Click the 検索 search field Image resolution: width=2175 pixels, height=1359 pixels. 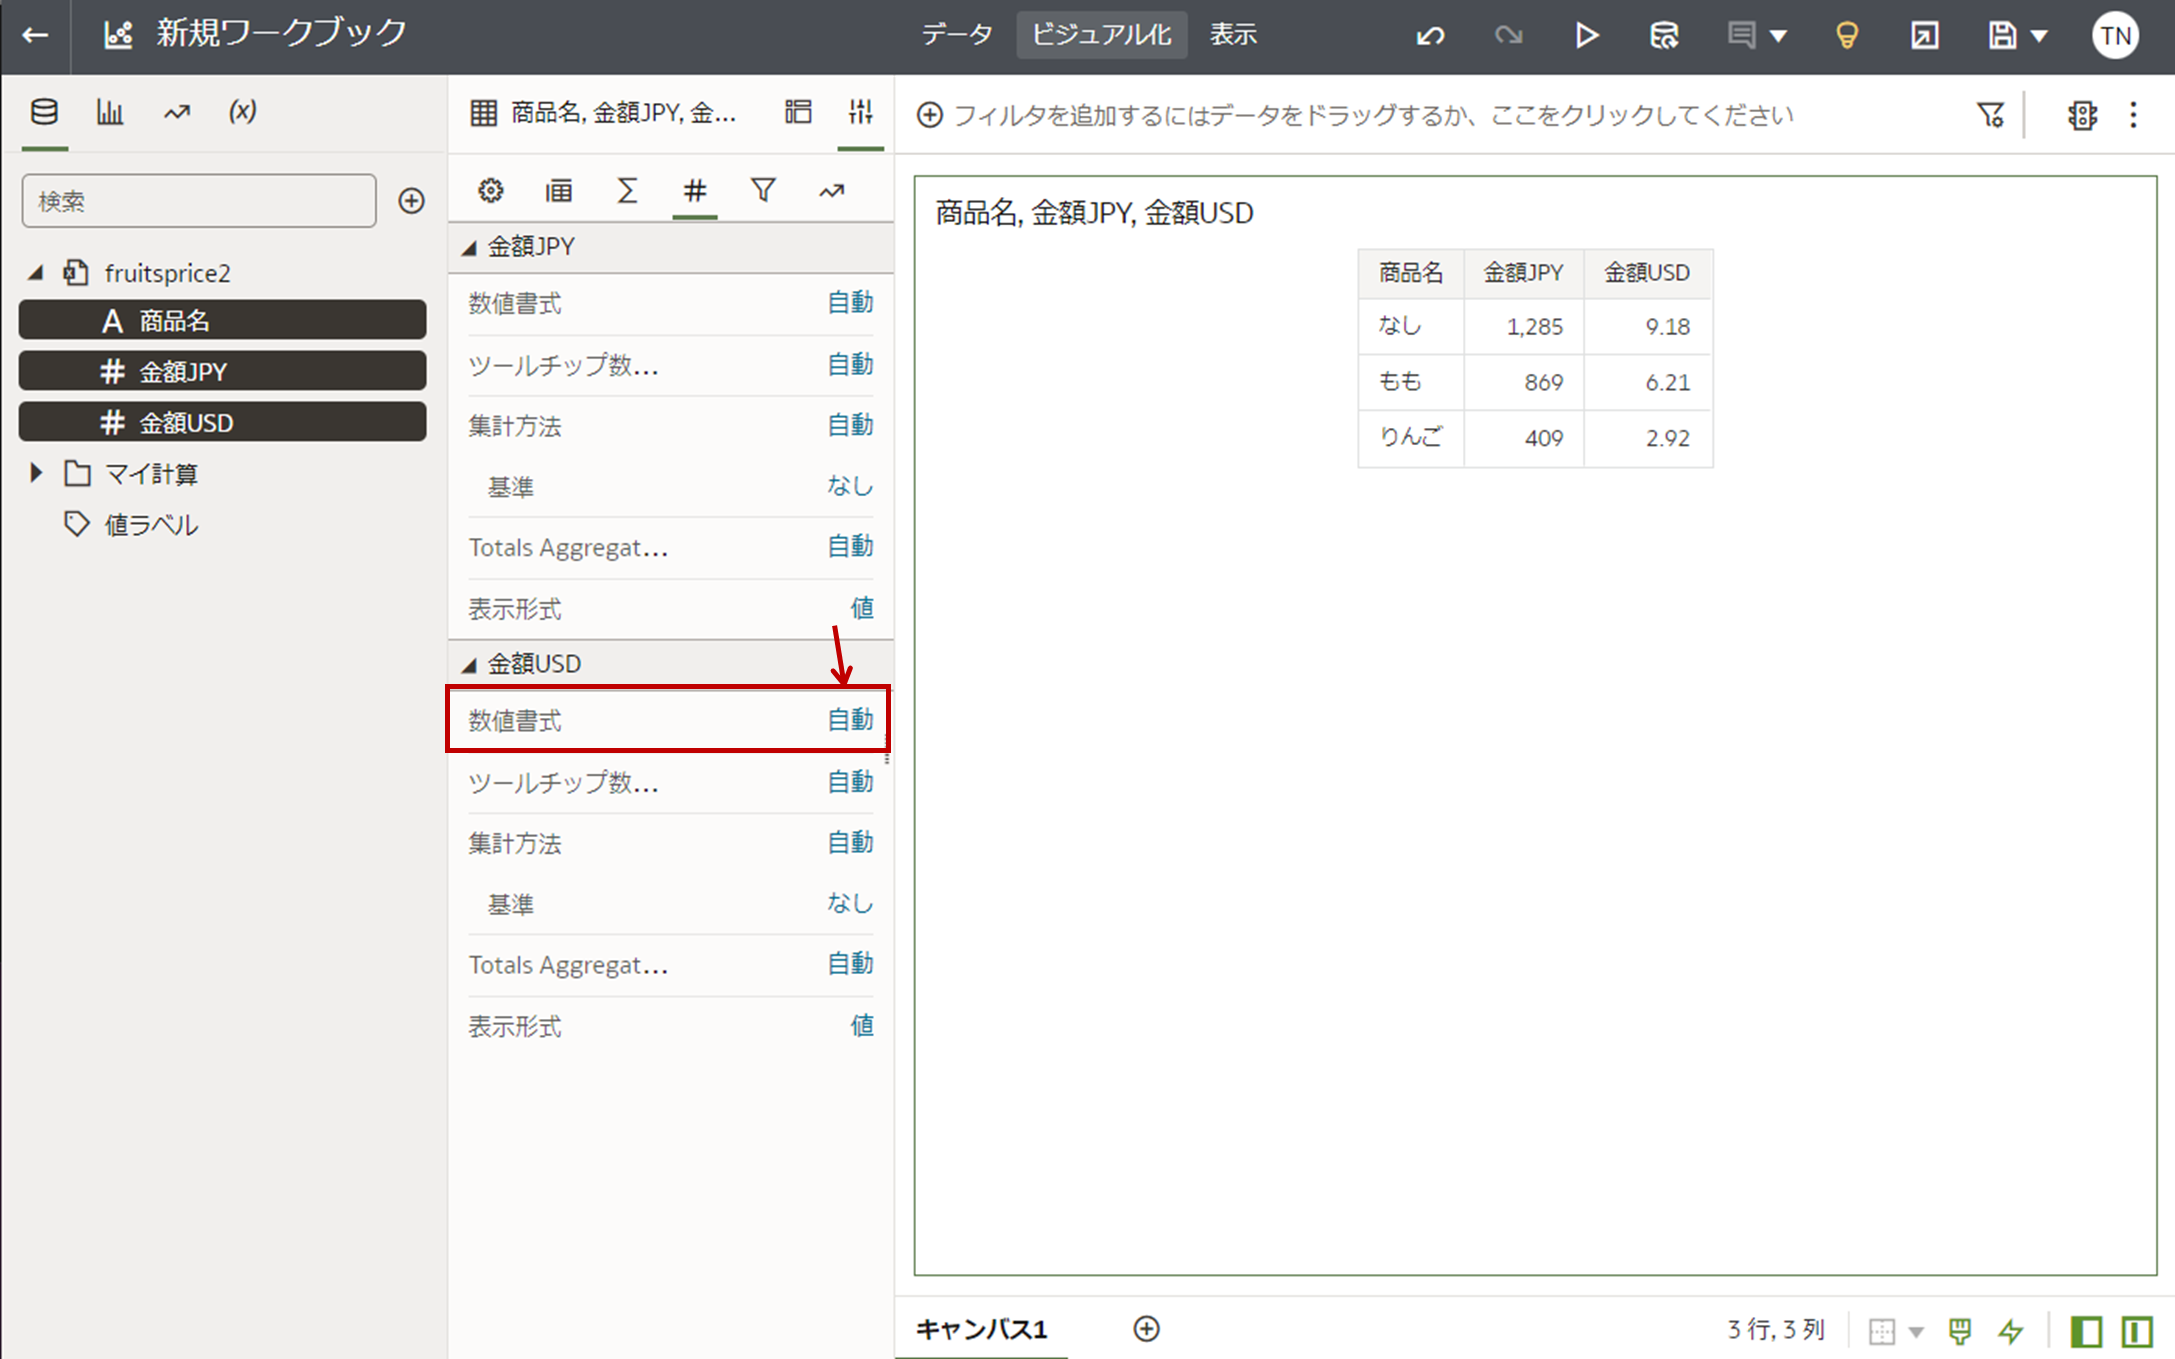pyautogui.click(x=199, y=201)
